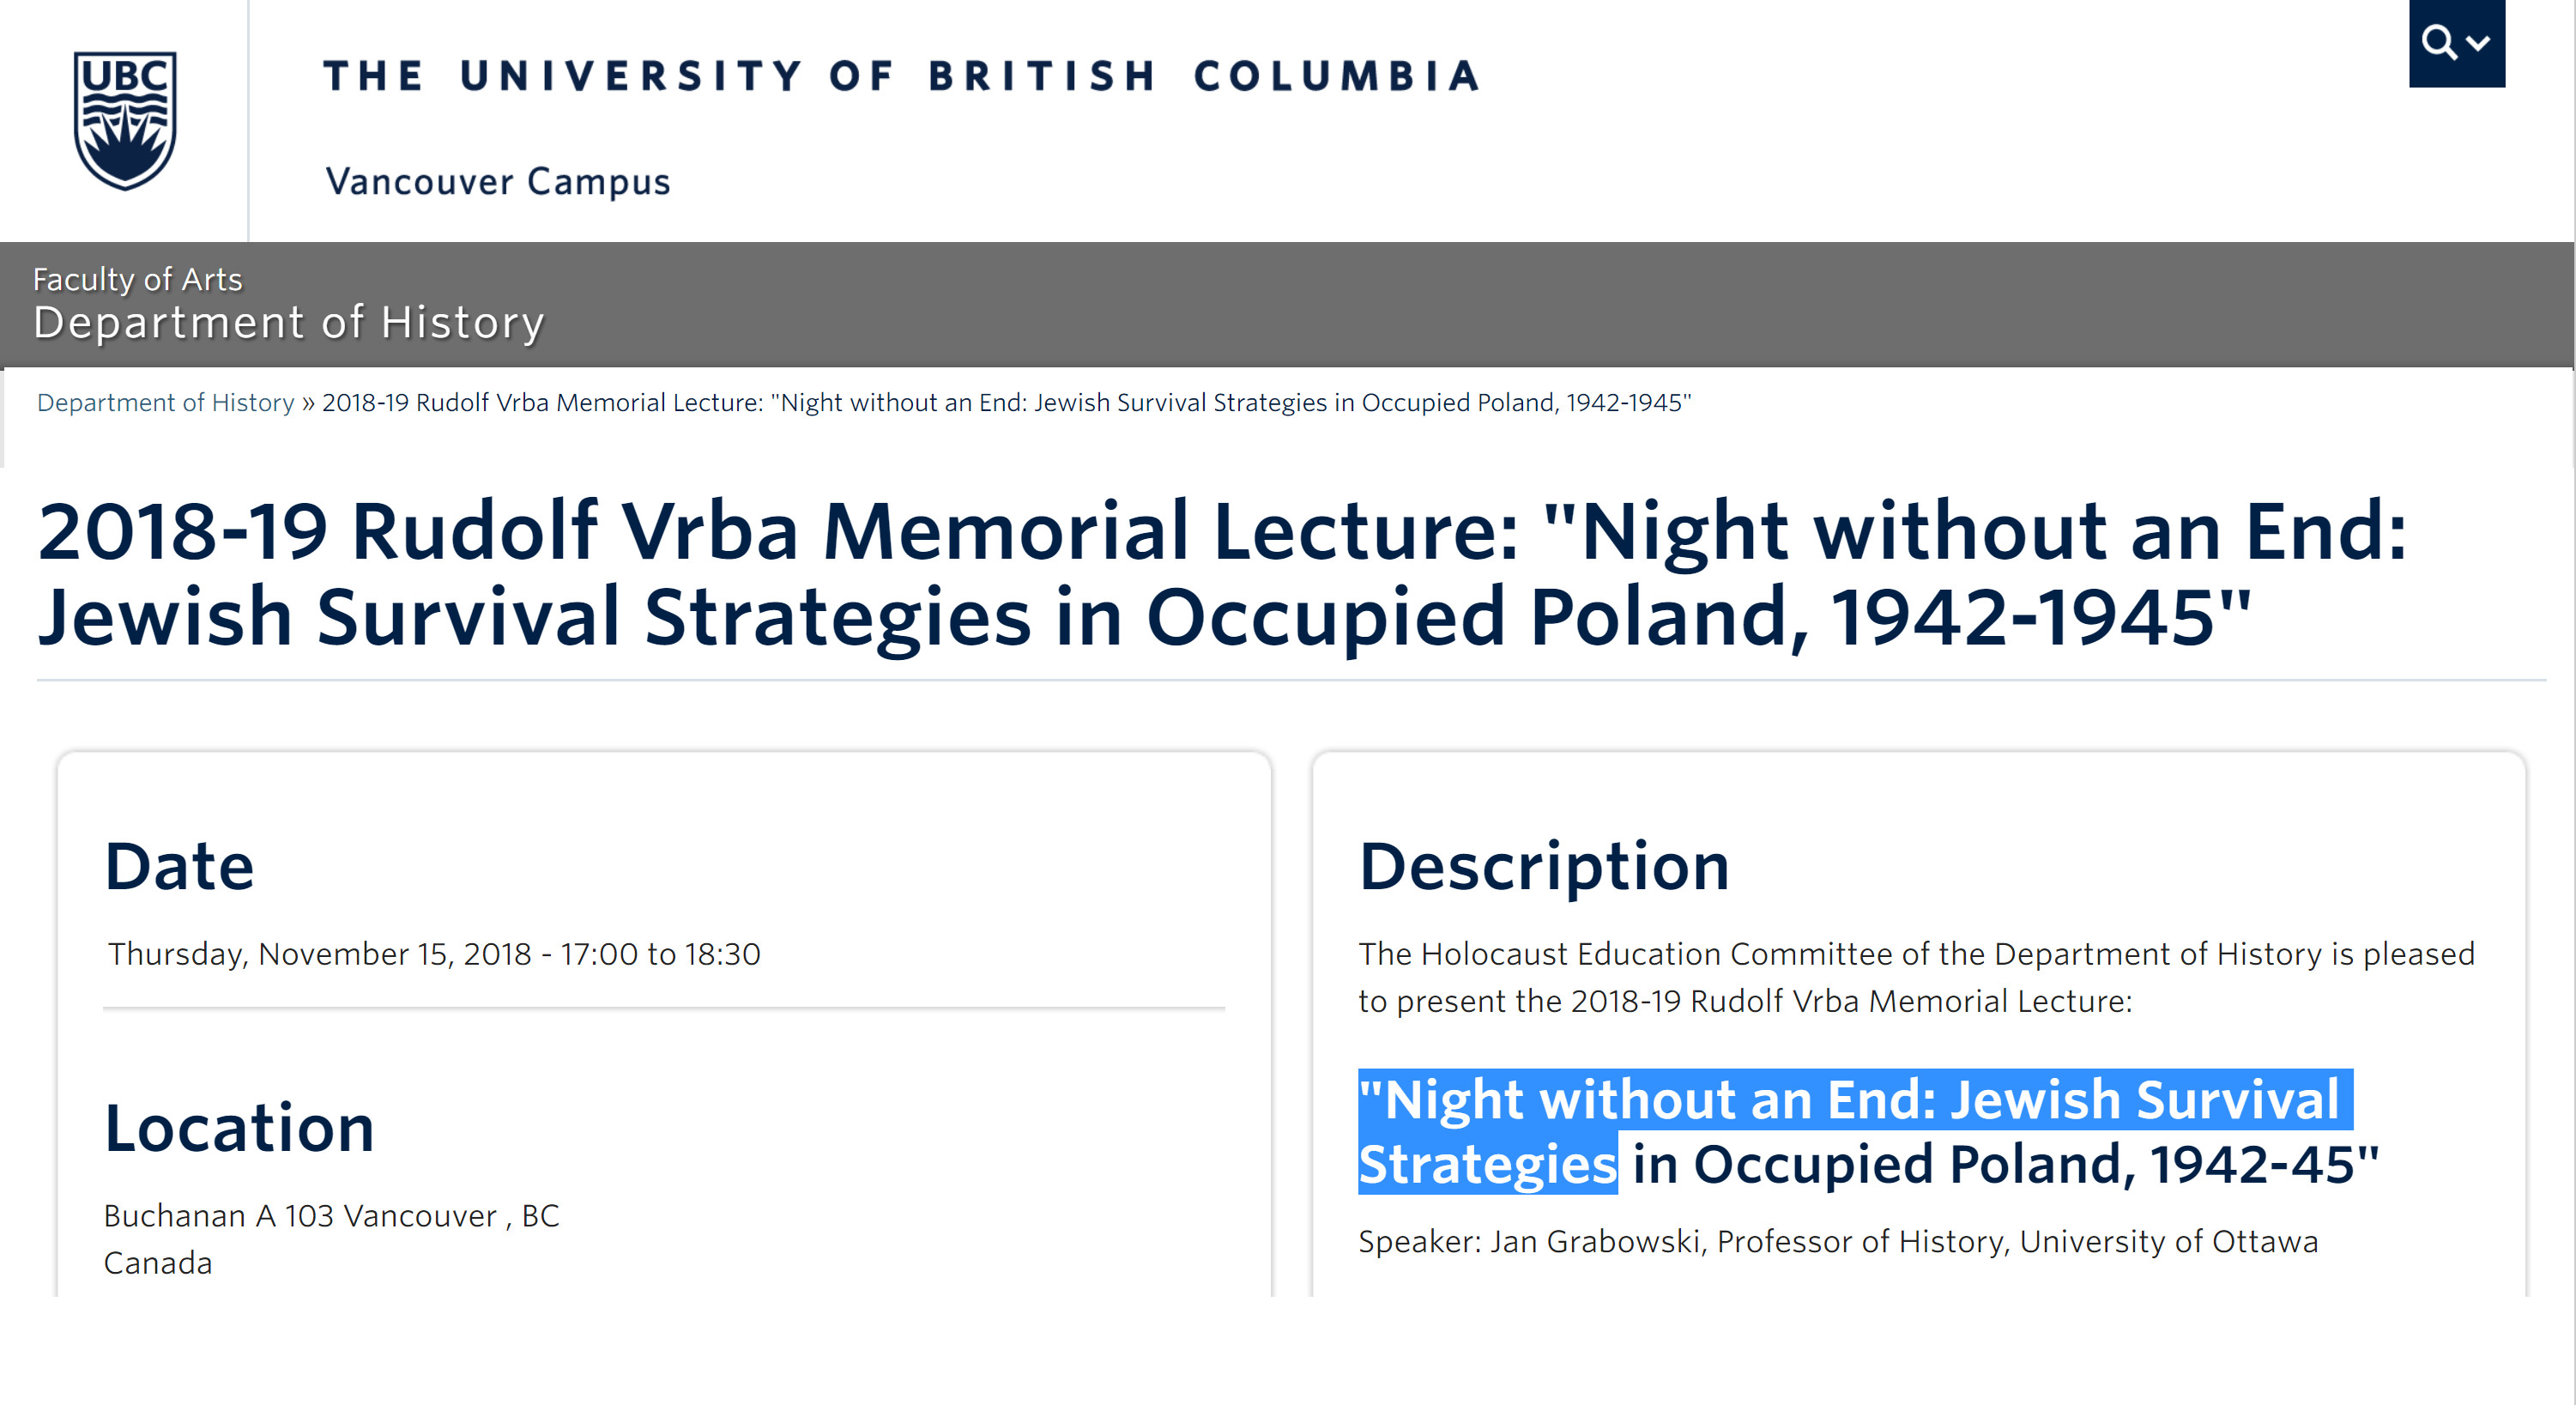The width and height of the screenshot is (2576, 1405).
Task: Open the 'Faculty of Arts' header link
Action: (138, 279)
